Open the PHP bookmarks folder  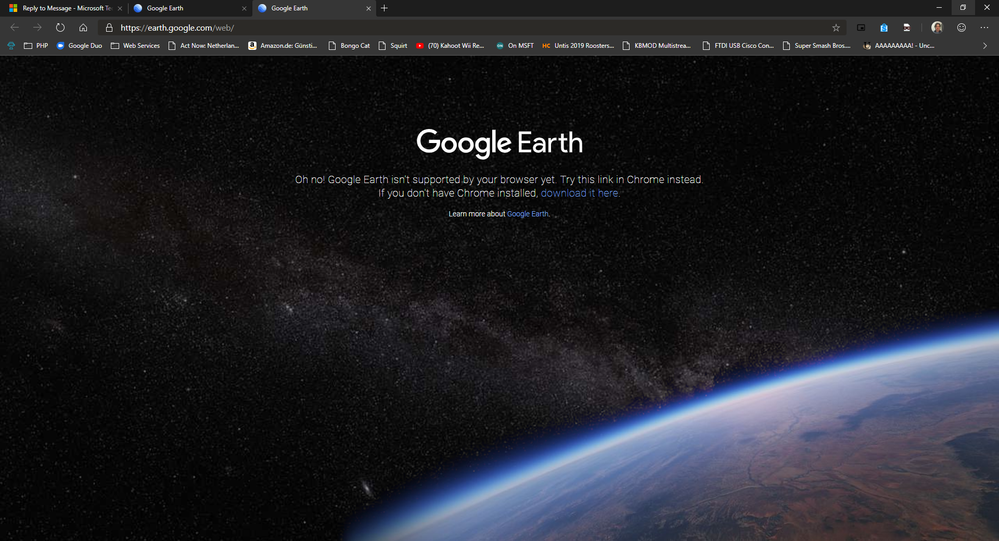[x=36, y=46]
